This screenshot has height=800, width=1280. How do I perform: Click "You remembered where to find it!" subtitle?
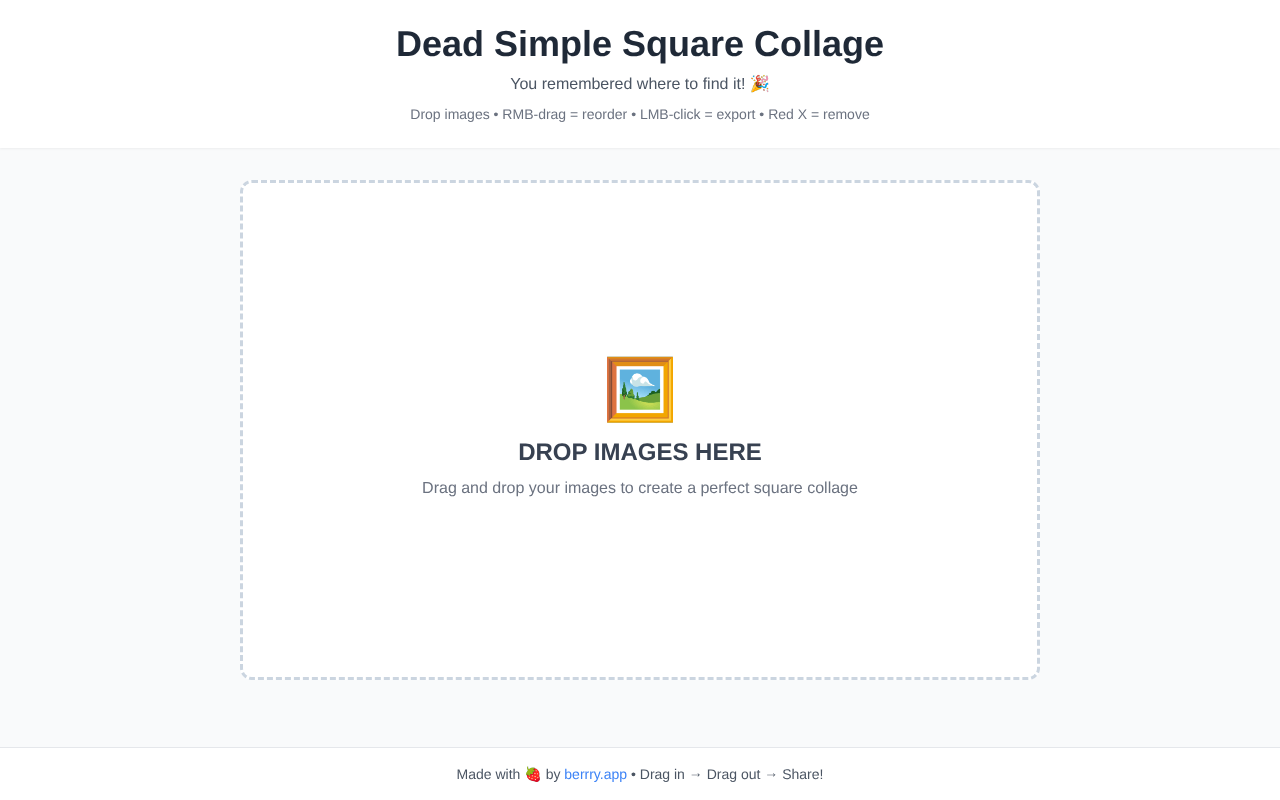[x=627, y=84]
